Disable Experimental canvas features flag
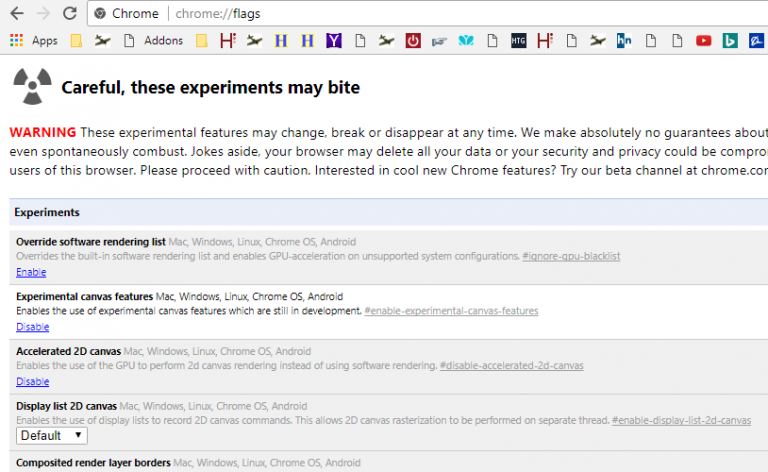This screenshot has width=768, height=472. 32,327
